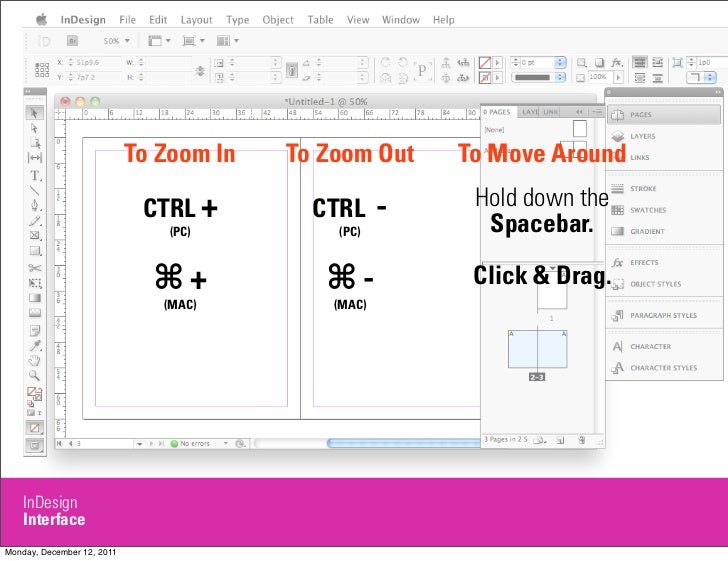Image resolution: width=728 pixels, height=561 pixels.
Task: Click the X position field 51p9.6
Action: [94, 62]
